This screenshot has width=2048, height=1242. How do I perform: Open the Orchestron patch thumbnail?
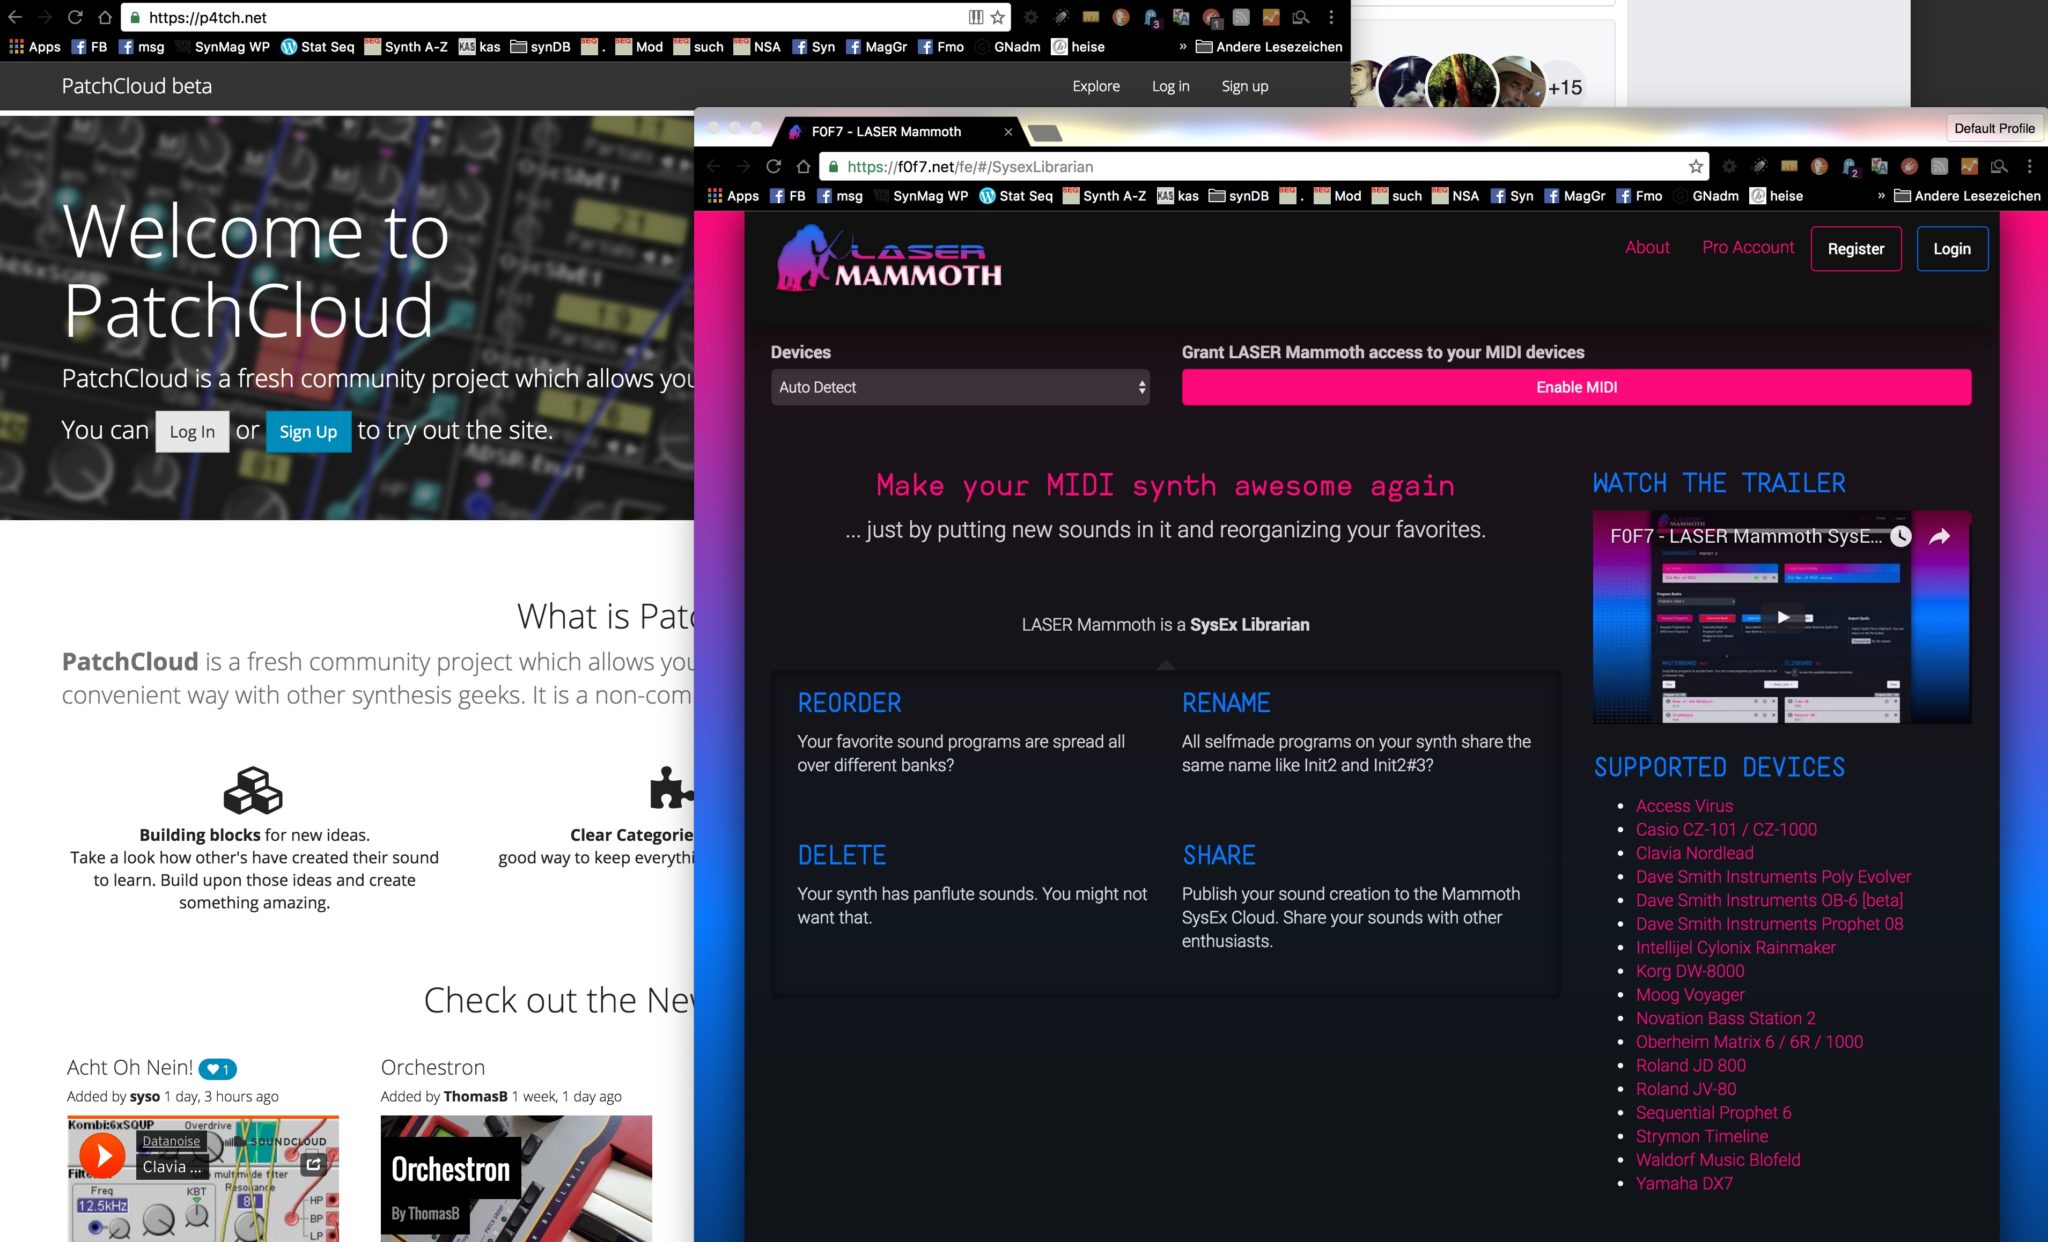(x=516, y=1178)
